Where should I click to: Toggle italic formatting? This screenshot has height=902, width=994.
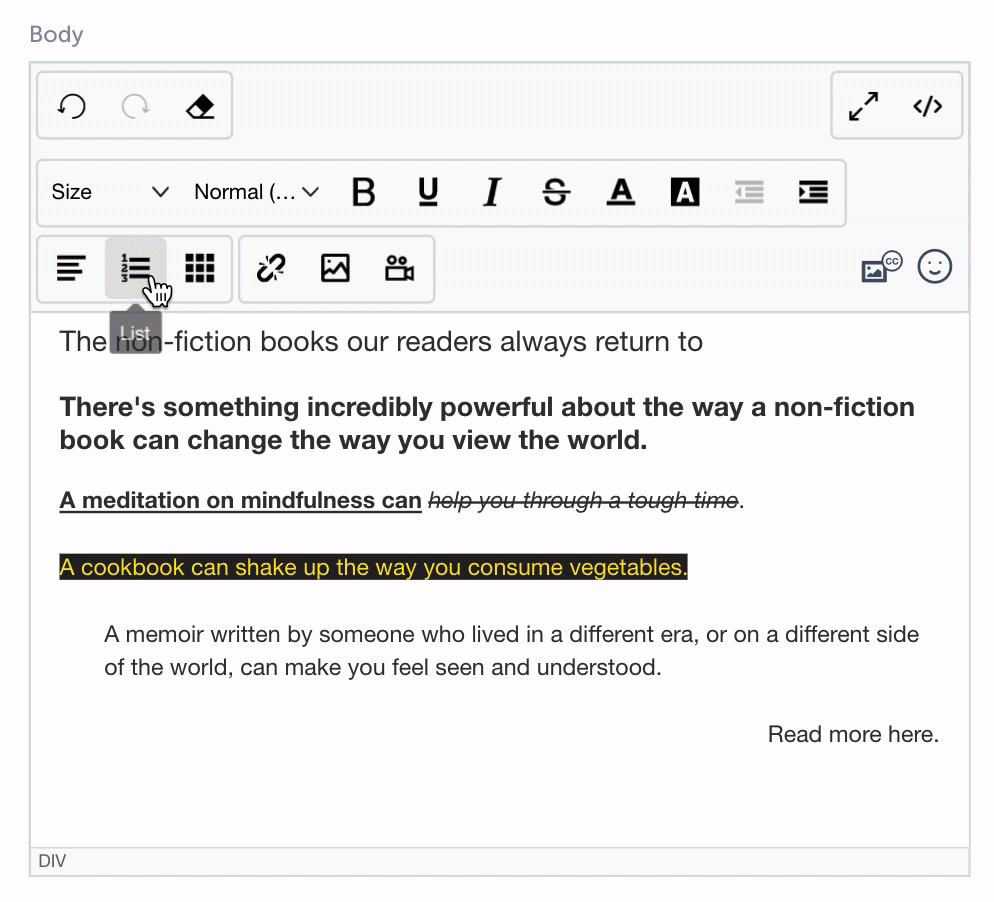pos(493,192)
